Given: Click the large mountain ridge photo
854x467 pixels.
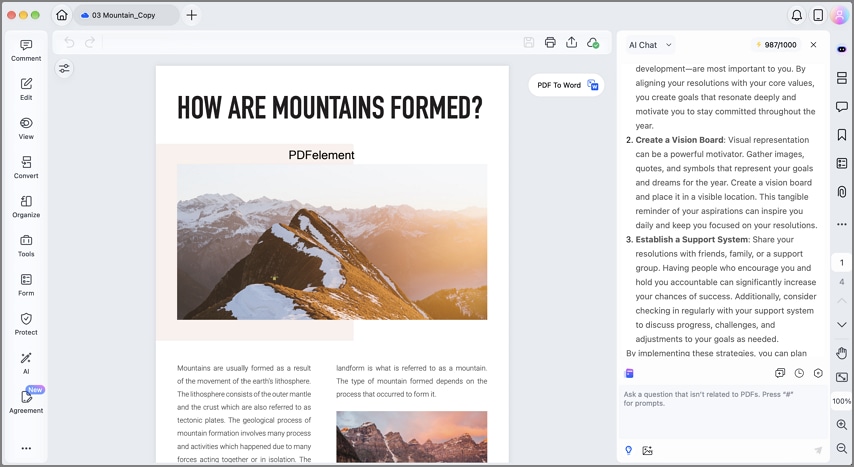Looking at the screenshot, I should click(332, 241).
